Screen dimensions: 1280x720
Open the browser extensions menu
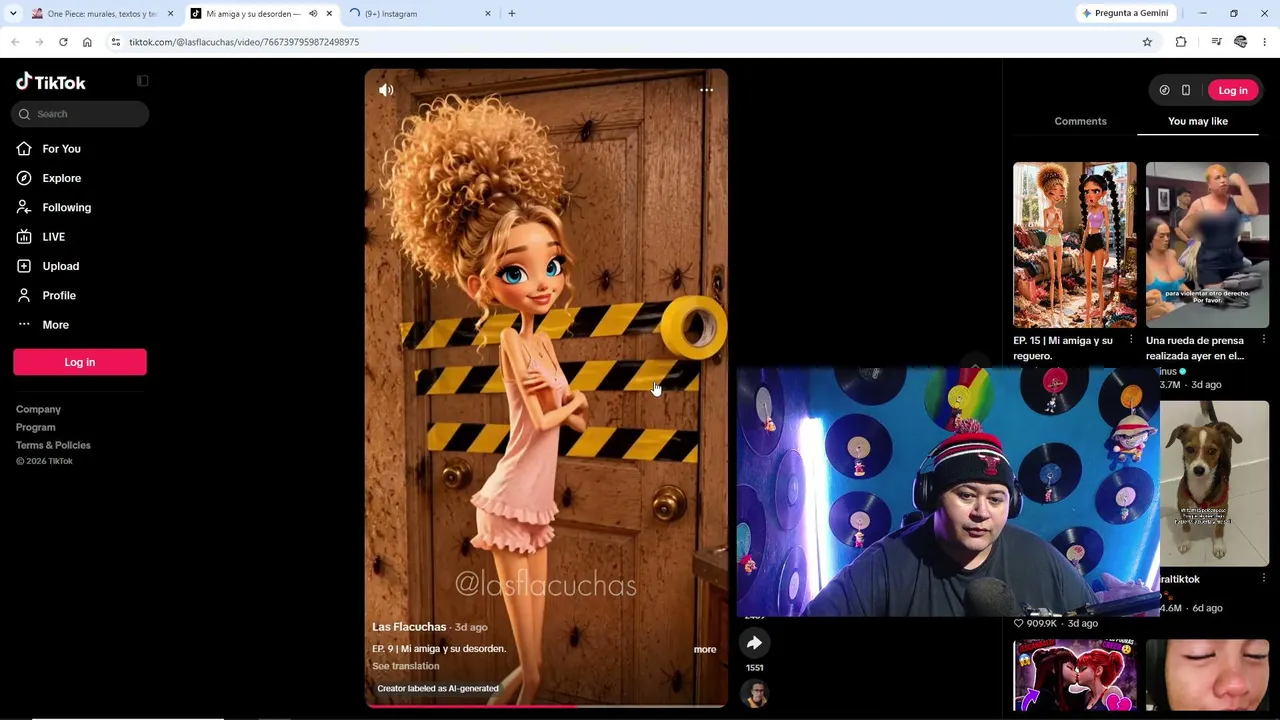click(x=1181, y=42)
